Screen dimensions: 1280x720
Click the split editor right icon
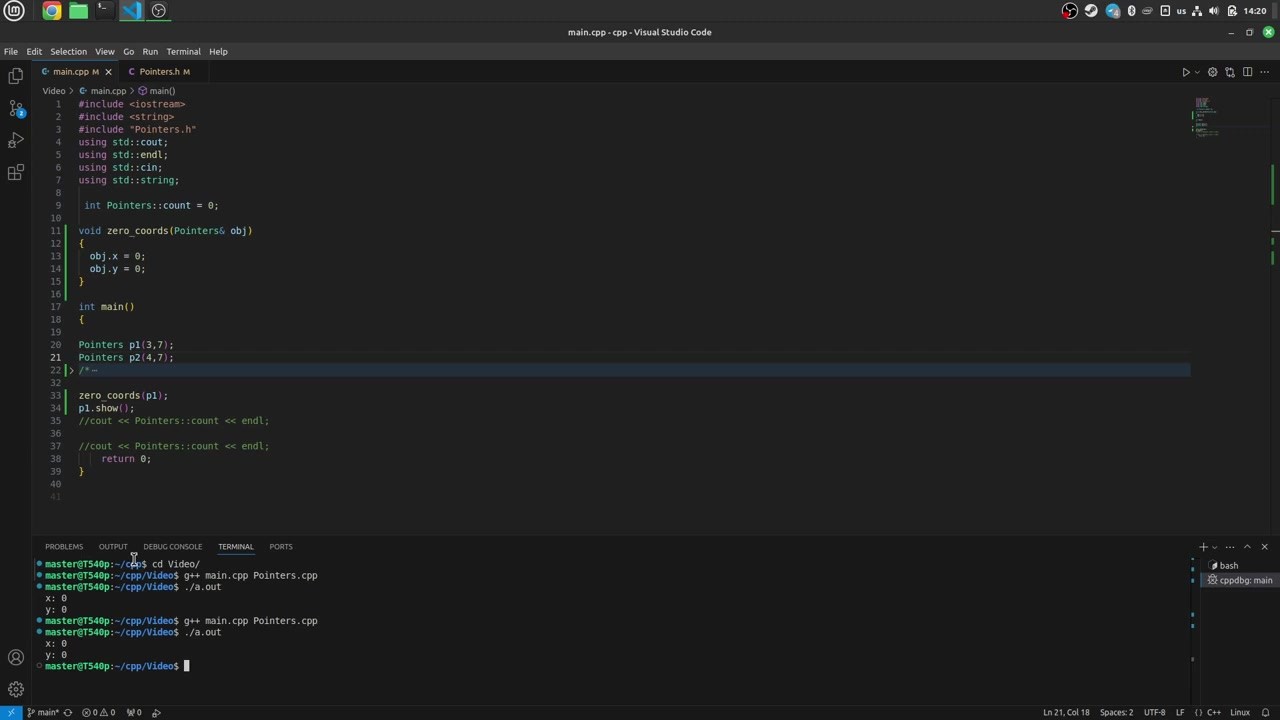(x=1247, y=72)
